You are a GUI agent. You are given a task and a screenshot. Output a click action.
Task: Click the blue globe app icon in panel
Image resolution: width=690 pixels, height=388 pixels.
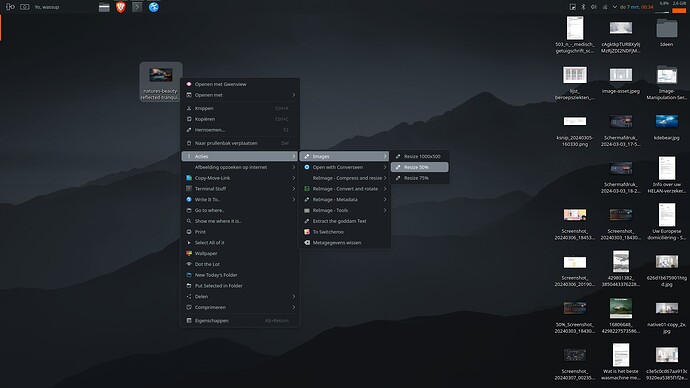[154, 7]
